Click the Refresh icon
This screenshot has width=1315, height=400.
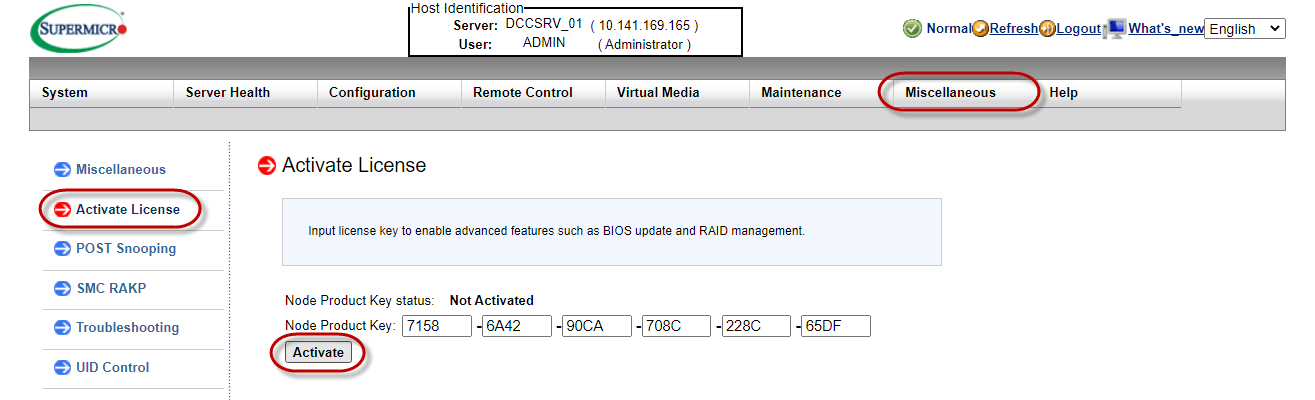[x=981, y=29]
